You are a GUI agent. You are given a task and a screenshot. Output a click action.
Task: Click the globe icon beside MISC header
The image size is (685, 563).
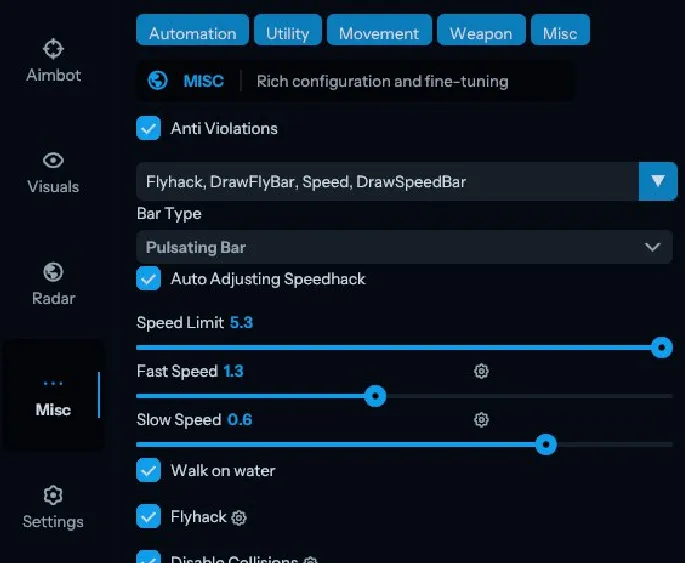[157, 81]
